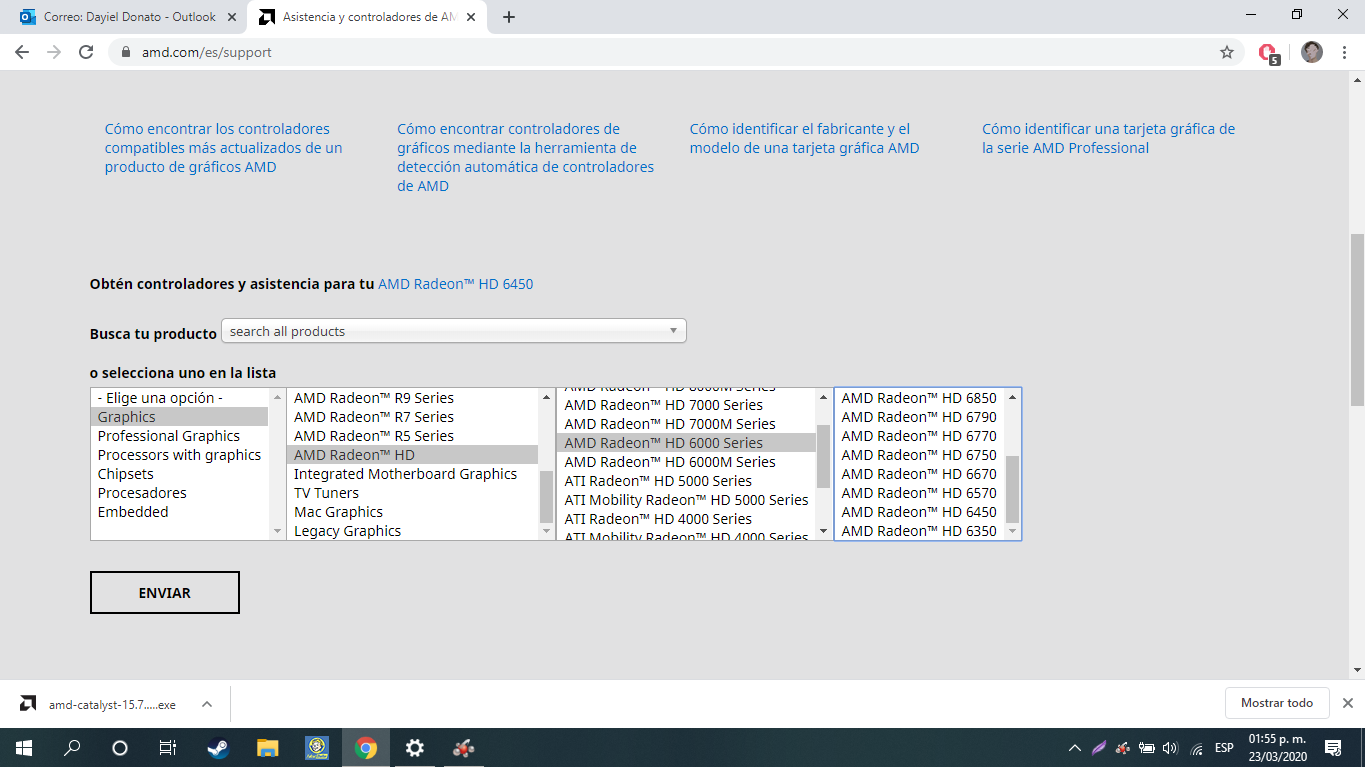
Task: Reload the AMD support page
Action: coord(86,52)
